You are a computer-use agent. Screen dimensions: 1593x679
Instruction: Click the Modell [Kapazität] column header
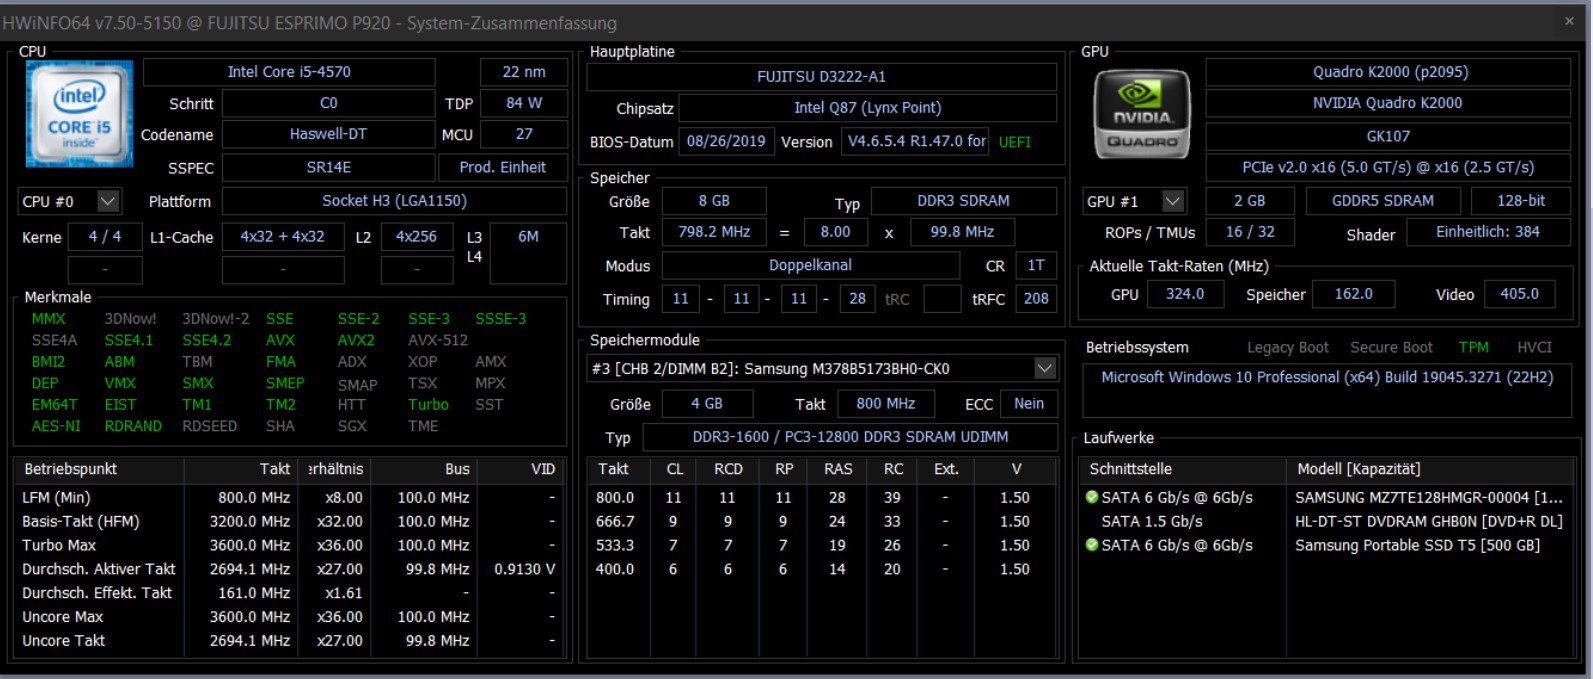[1430, 469]
